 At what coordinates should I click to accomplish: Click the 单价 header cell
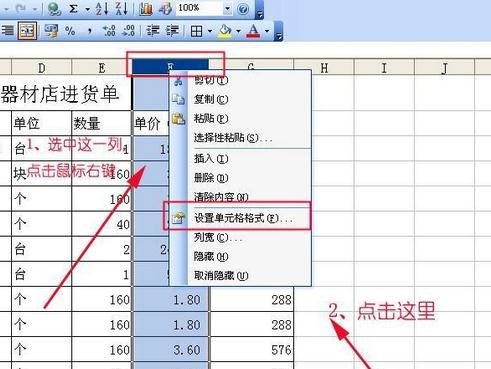pyautogui.click(x=152, y=123)
